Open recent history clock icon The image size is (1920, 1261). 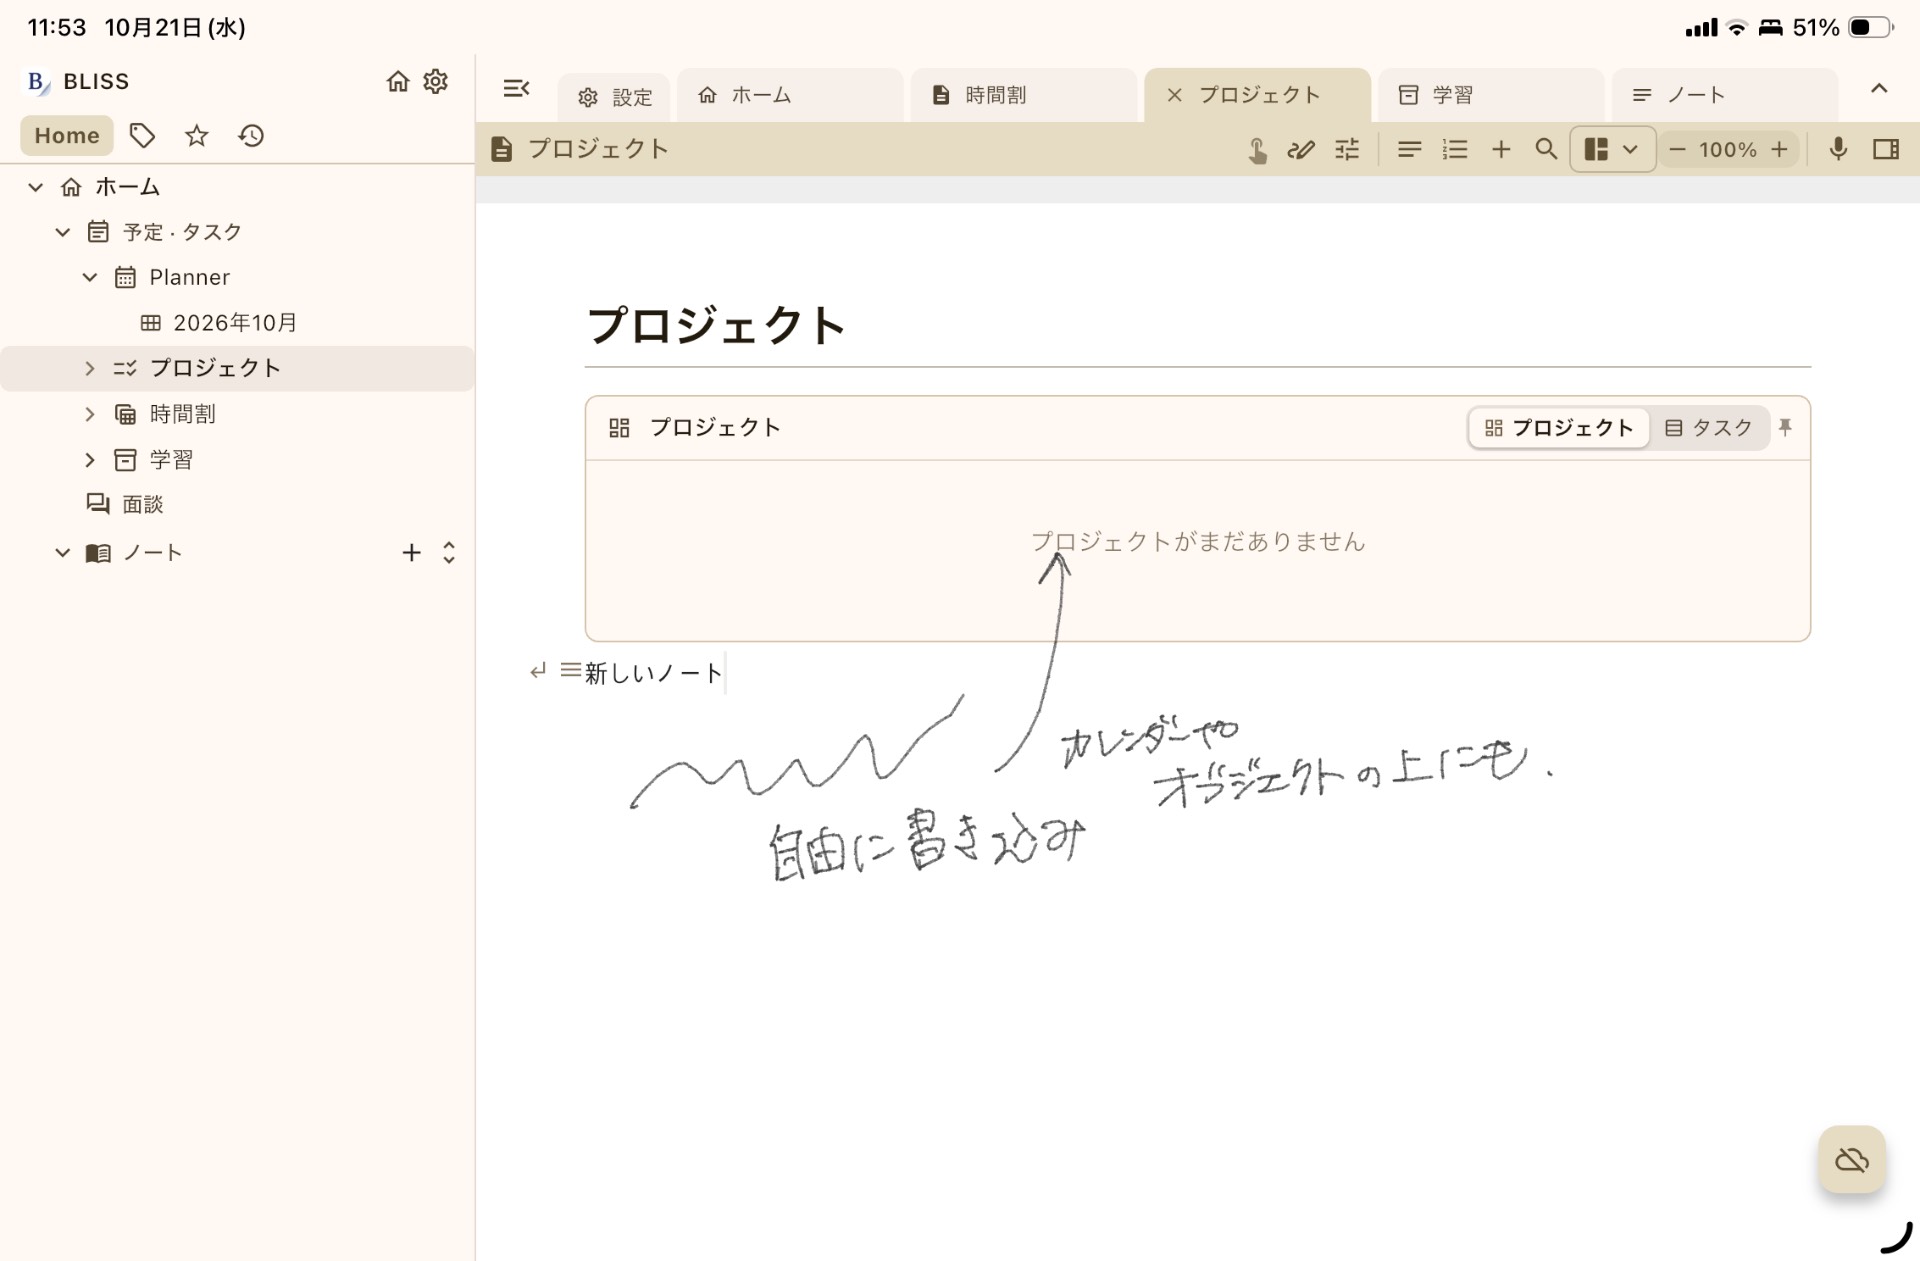tap(251, 135)
